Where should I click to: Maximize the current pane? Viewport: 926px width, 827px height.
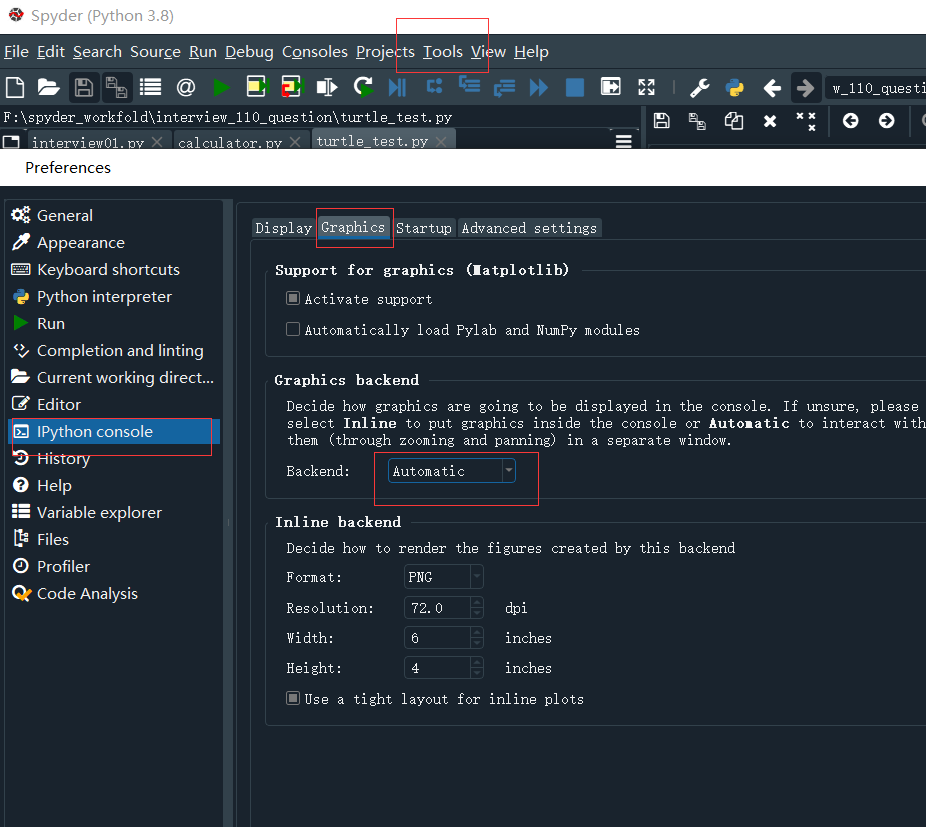pyautogui.click(x=611, y=86)
